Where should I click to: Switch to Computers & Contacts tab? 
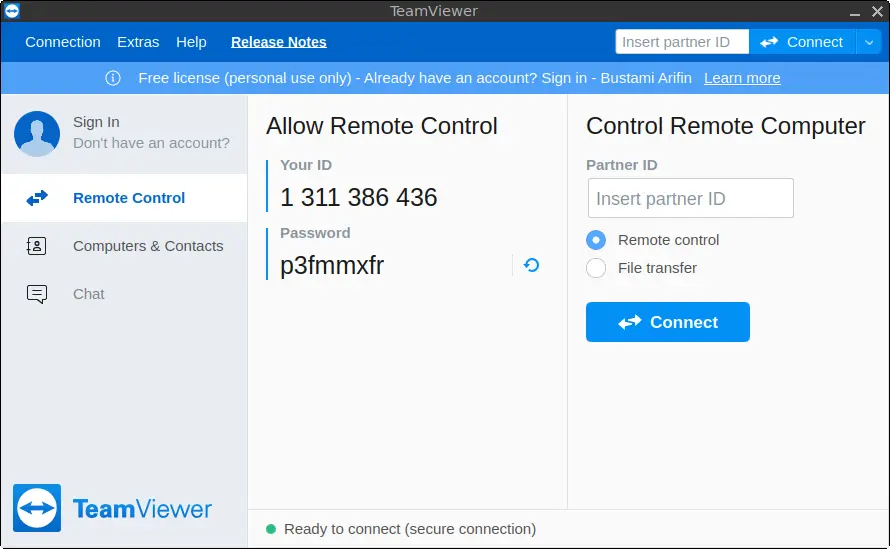click(124, 246)
